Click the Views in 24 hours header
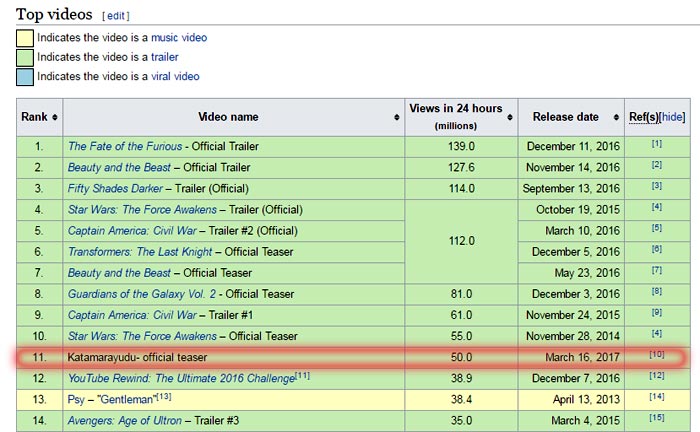Image resolution: width=700 pixels, height=432 pixels. tap(461, 117)
